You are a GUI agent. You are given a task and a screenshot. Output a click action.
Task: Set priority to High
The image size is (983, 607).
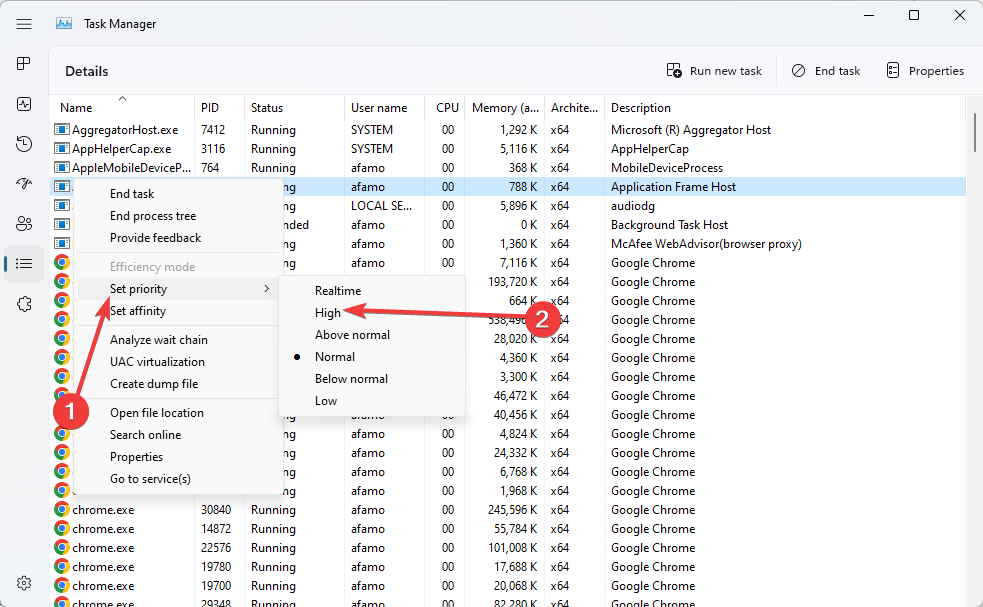click(372, 313)
